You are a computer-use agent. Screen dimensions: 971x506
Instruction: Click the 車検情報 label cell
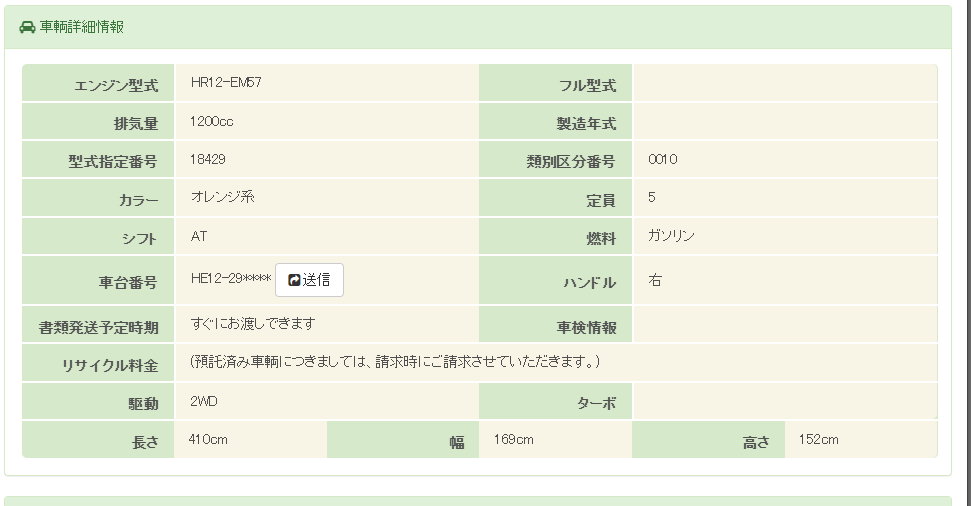[586, 328]
